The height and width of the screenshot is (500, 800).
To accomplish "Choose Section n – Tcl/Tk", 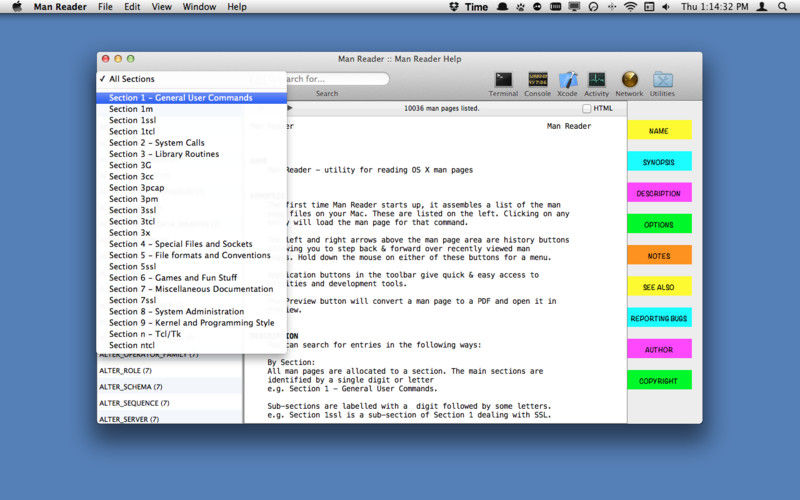I will tap(191, 334).
